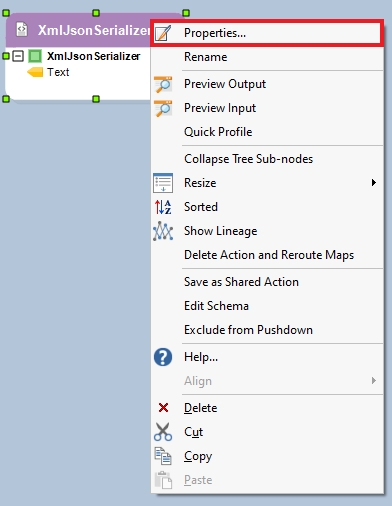Click the Preview Input magnifier icon

163,108
